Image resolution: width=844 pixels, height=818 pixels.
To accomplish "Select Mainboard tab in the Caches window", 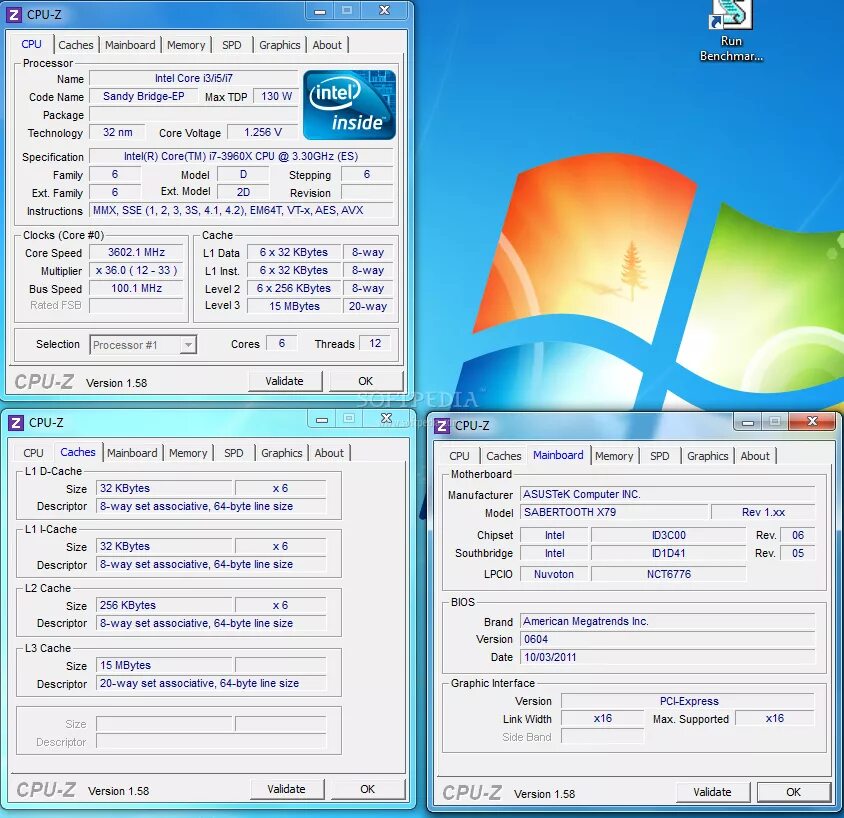I will (x=132, y=453).
